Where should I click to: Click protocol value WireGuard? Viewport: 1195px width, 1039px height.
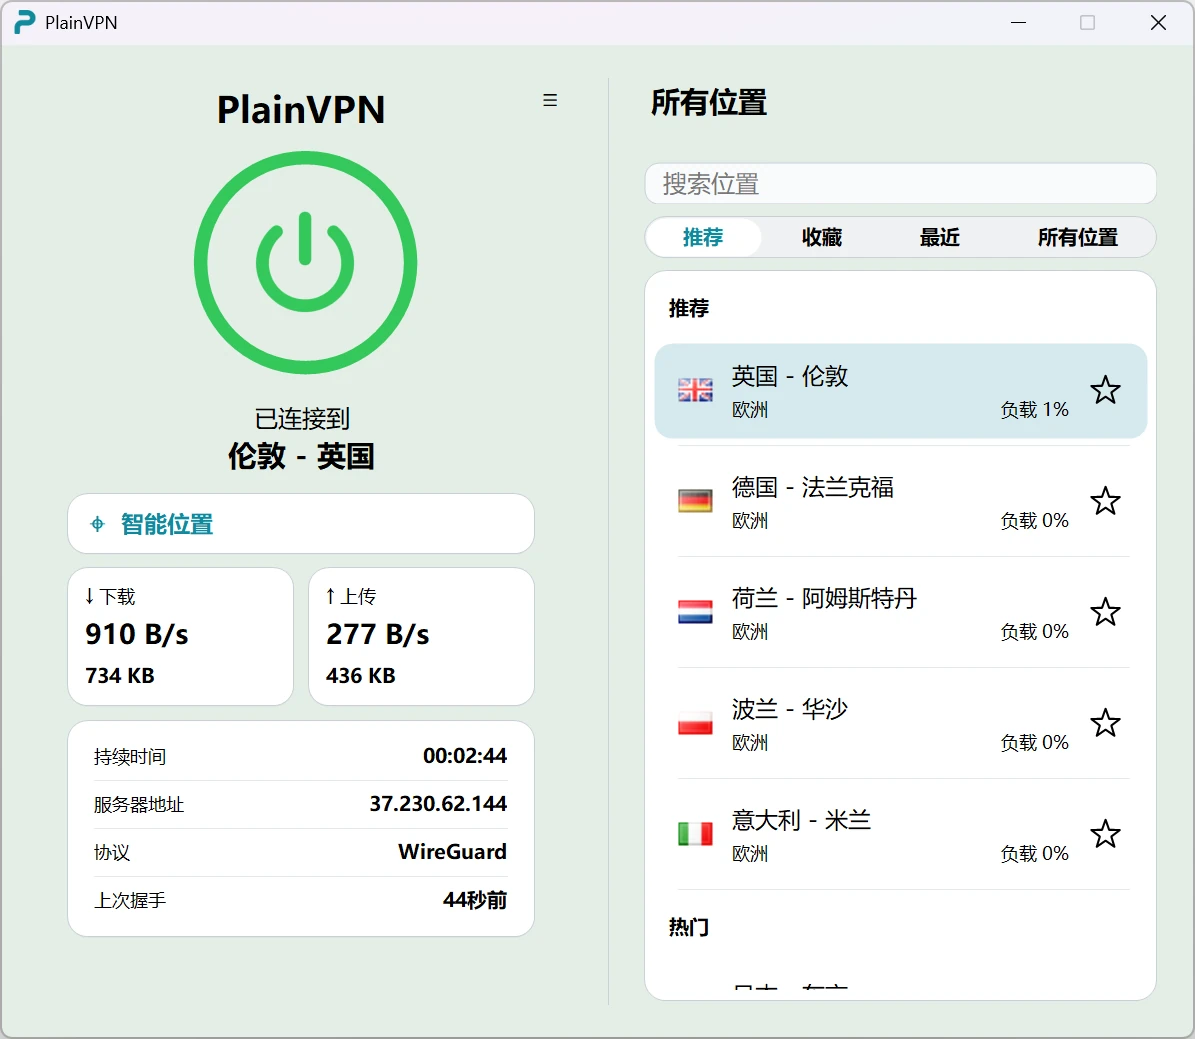[452, 851]
